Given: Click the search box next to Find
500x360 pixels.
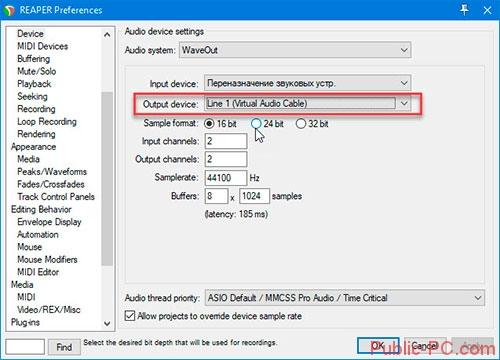Looking at the screenshot, I should pos(25,347).
